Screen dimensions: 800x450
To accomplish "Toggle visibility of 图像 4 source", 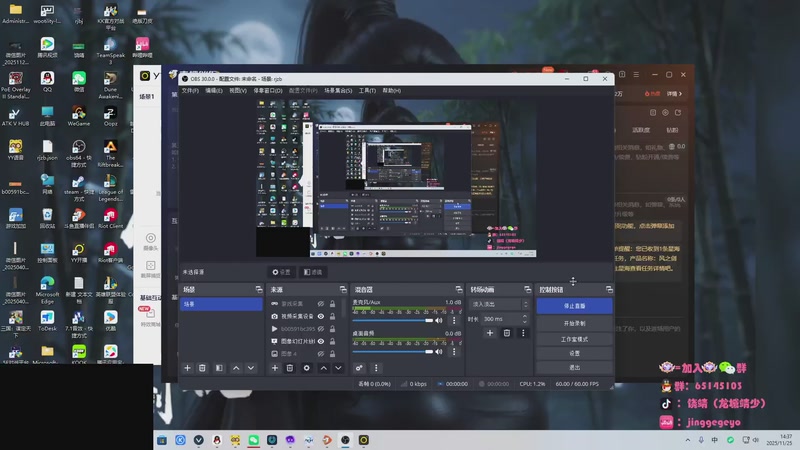I will [x=321, y=354].
